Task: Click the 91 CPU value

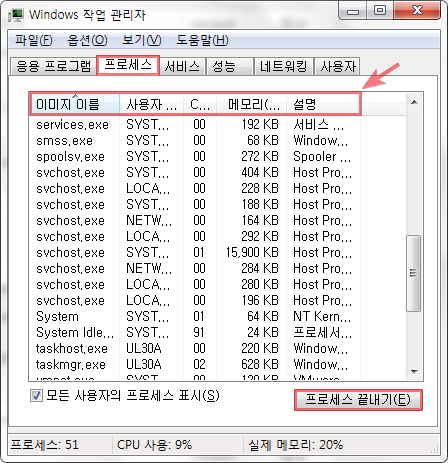Action: pos(199,333)
